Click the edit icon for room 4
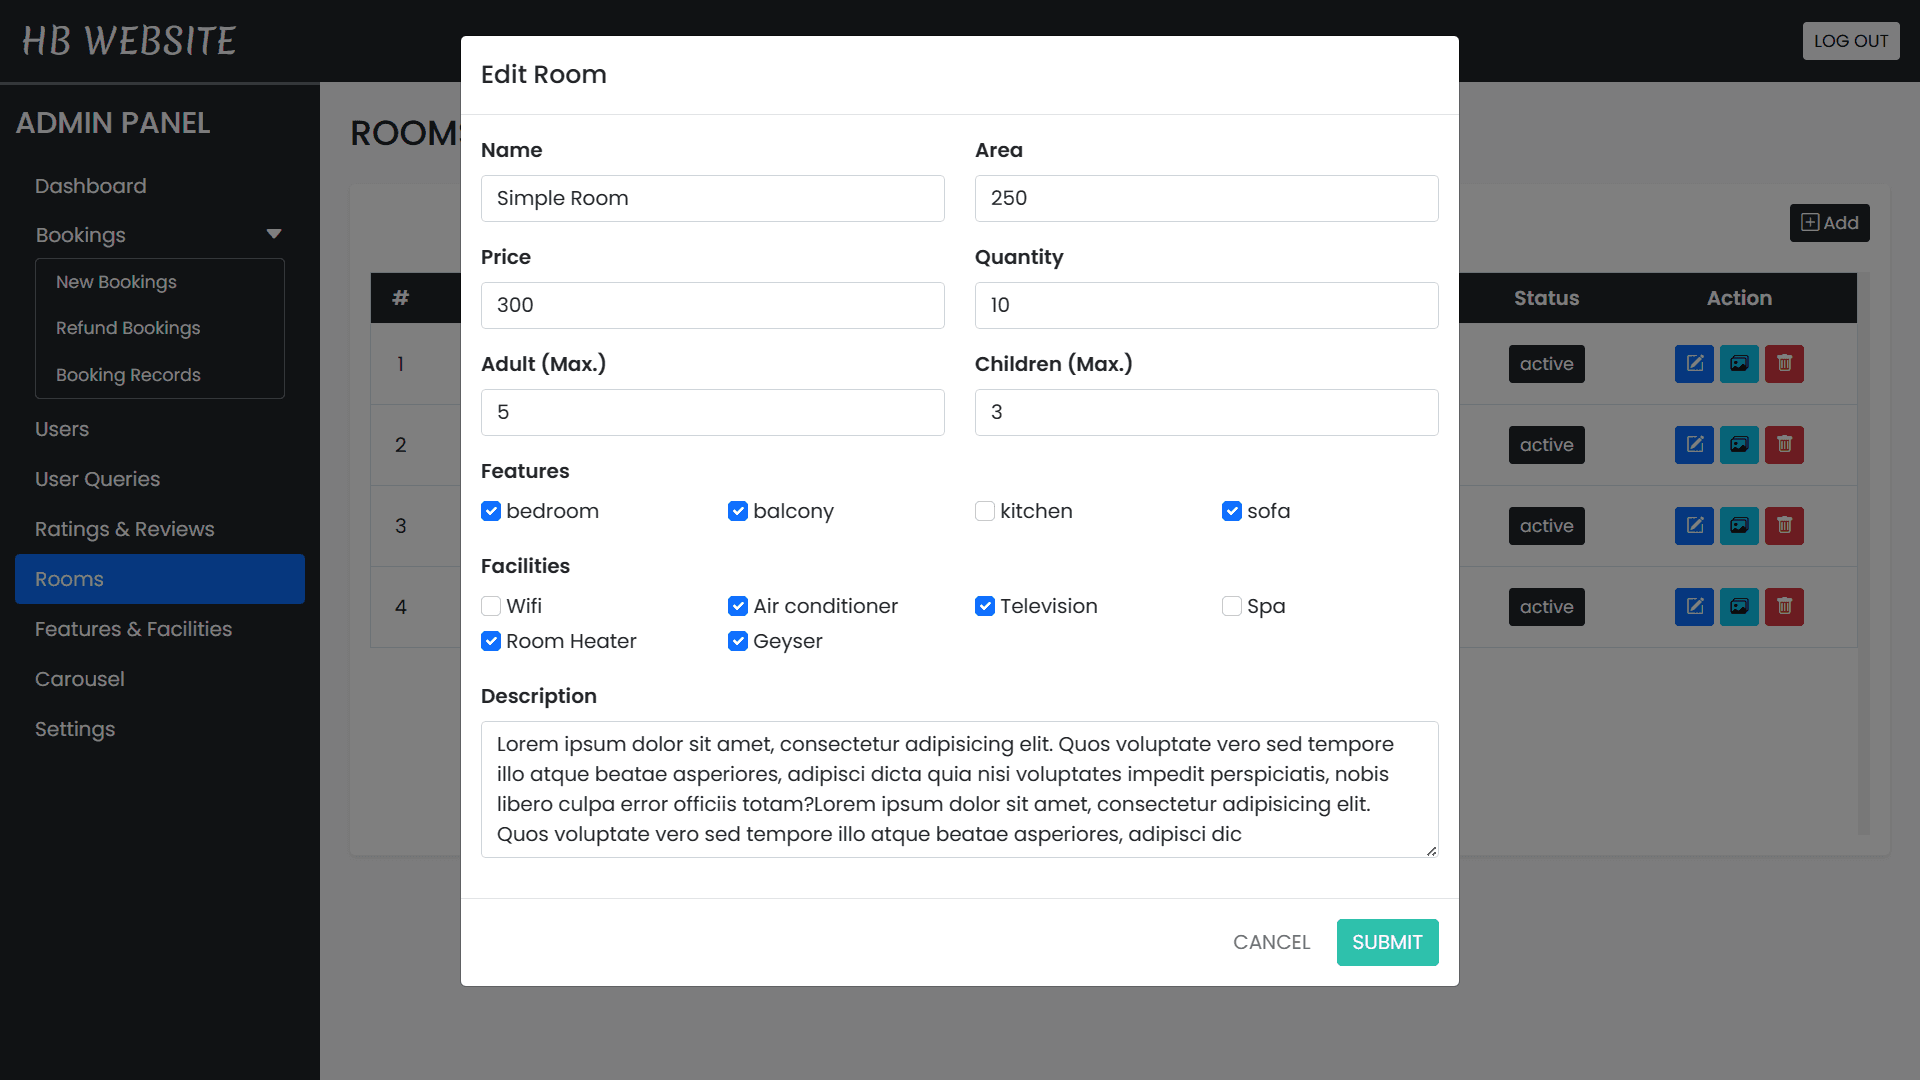This screenshot has height=1080, width=1920. click(1694, 607)
